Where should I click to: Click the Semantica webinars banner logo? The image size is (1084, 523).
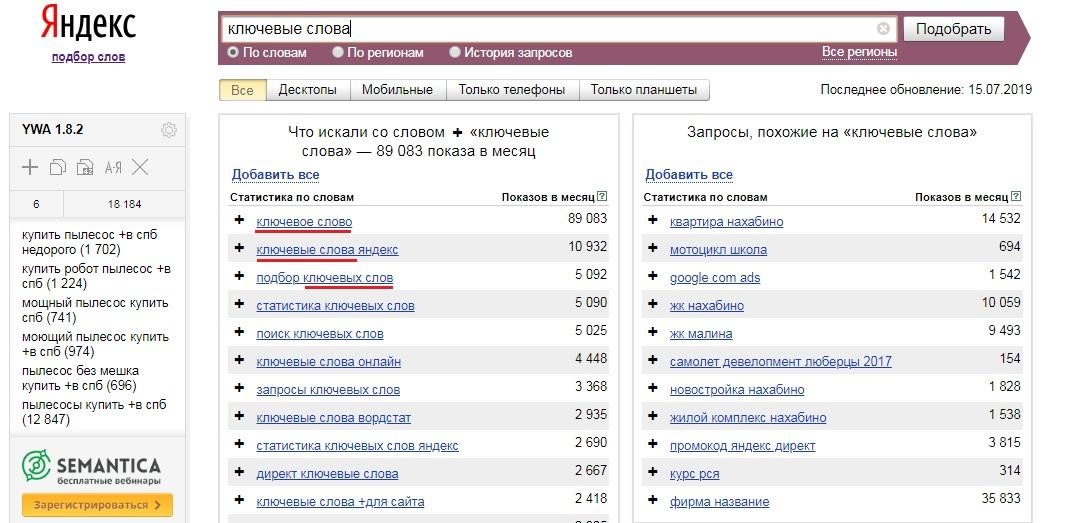click(91, 467)
